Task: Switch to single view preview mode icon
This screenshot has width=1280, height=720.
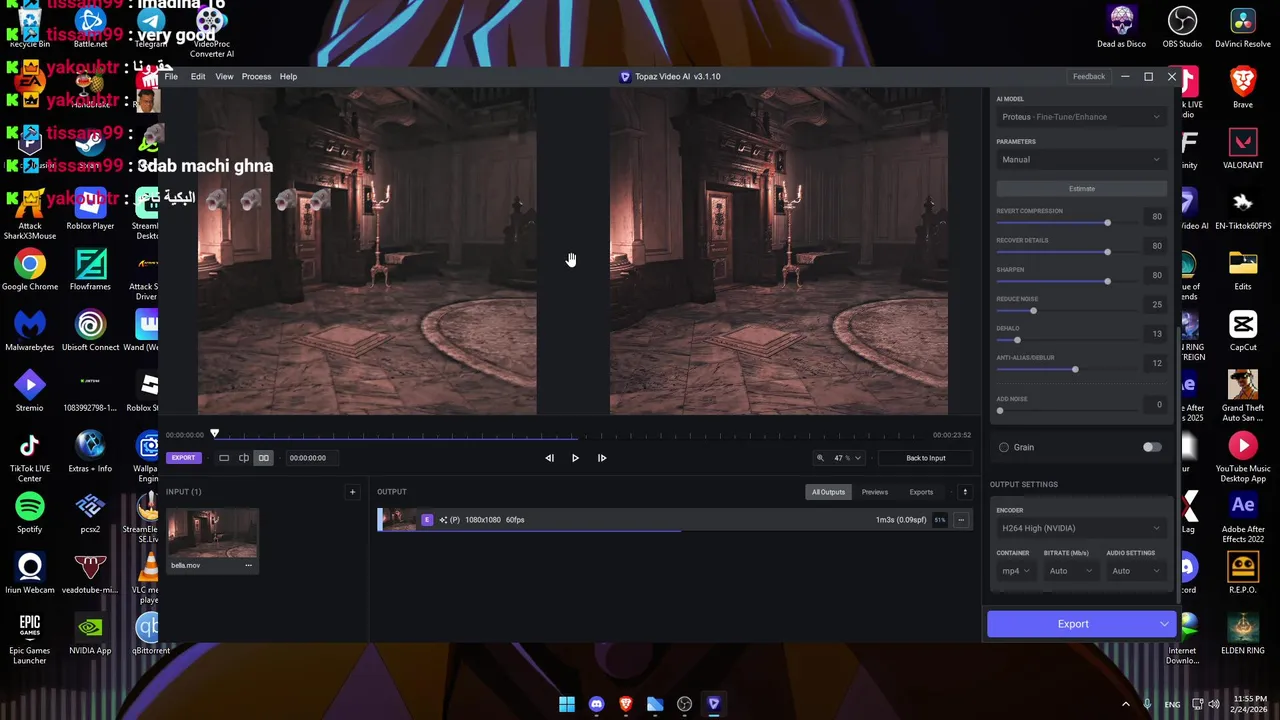Action: tap(224, 458)
